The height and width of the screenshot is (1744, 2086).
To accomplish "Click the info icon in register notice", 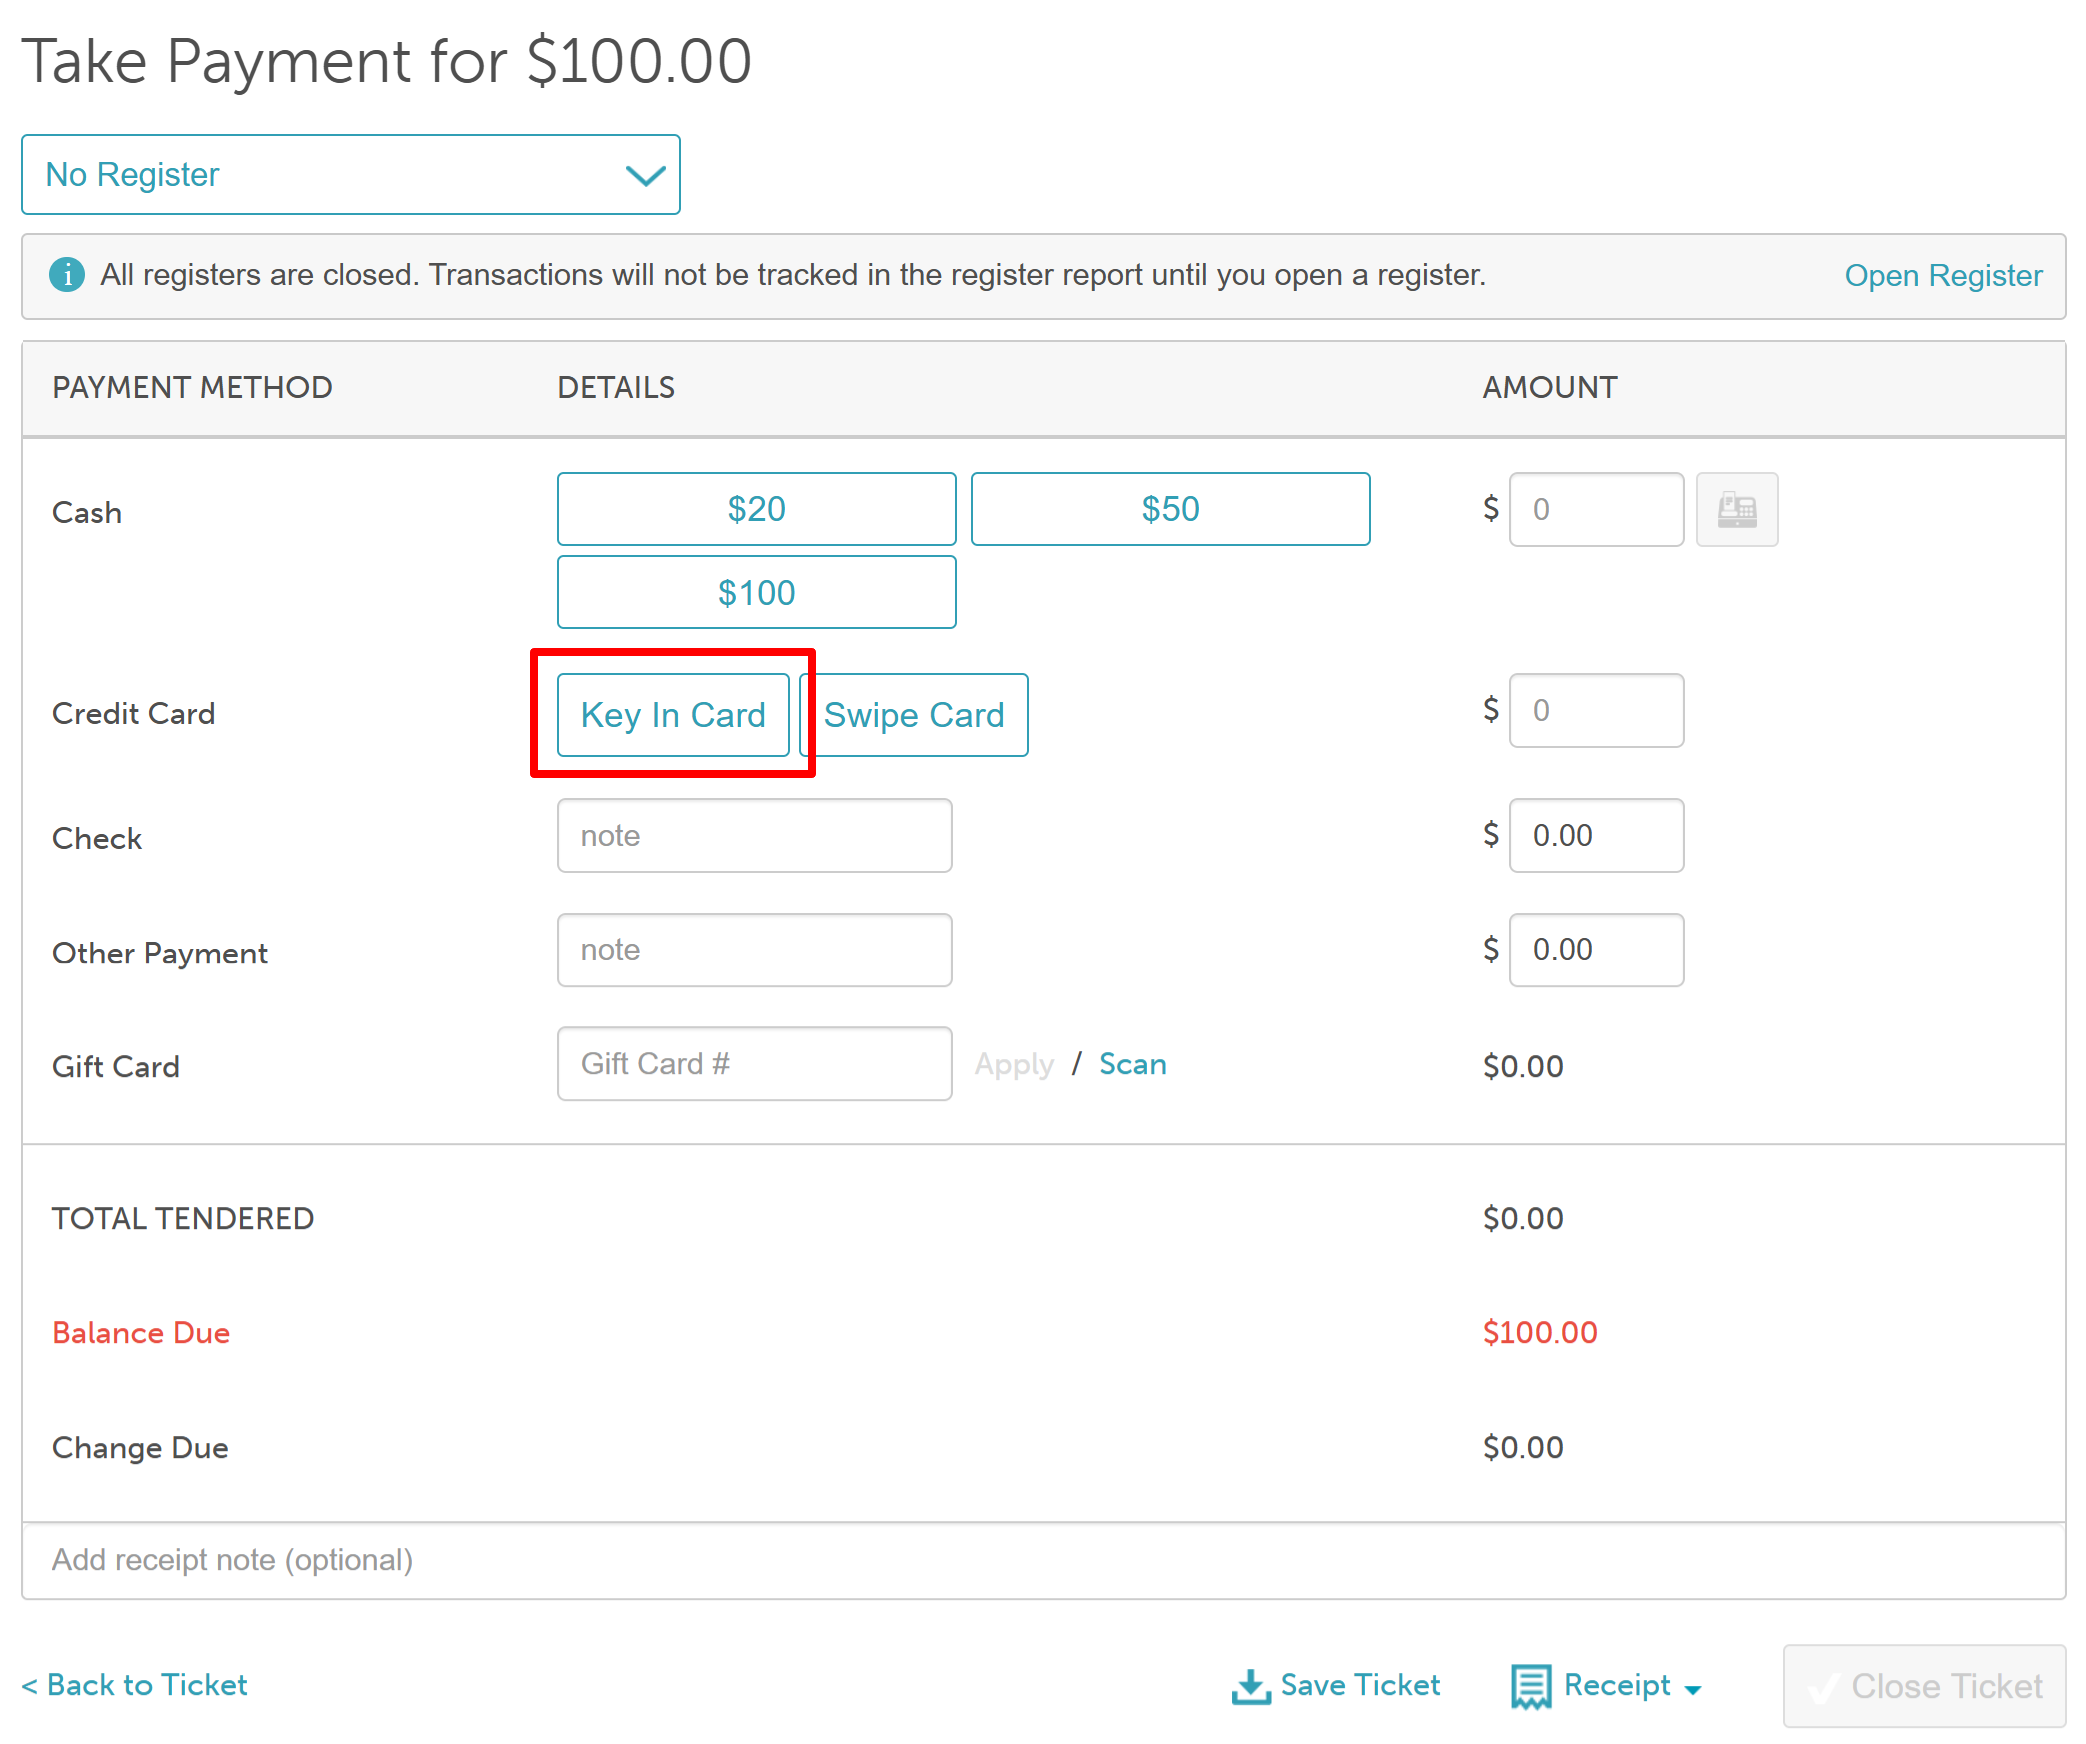I will 67,274.
